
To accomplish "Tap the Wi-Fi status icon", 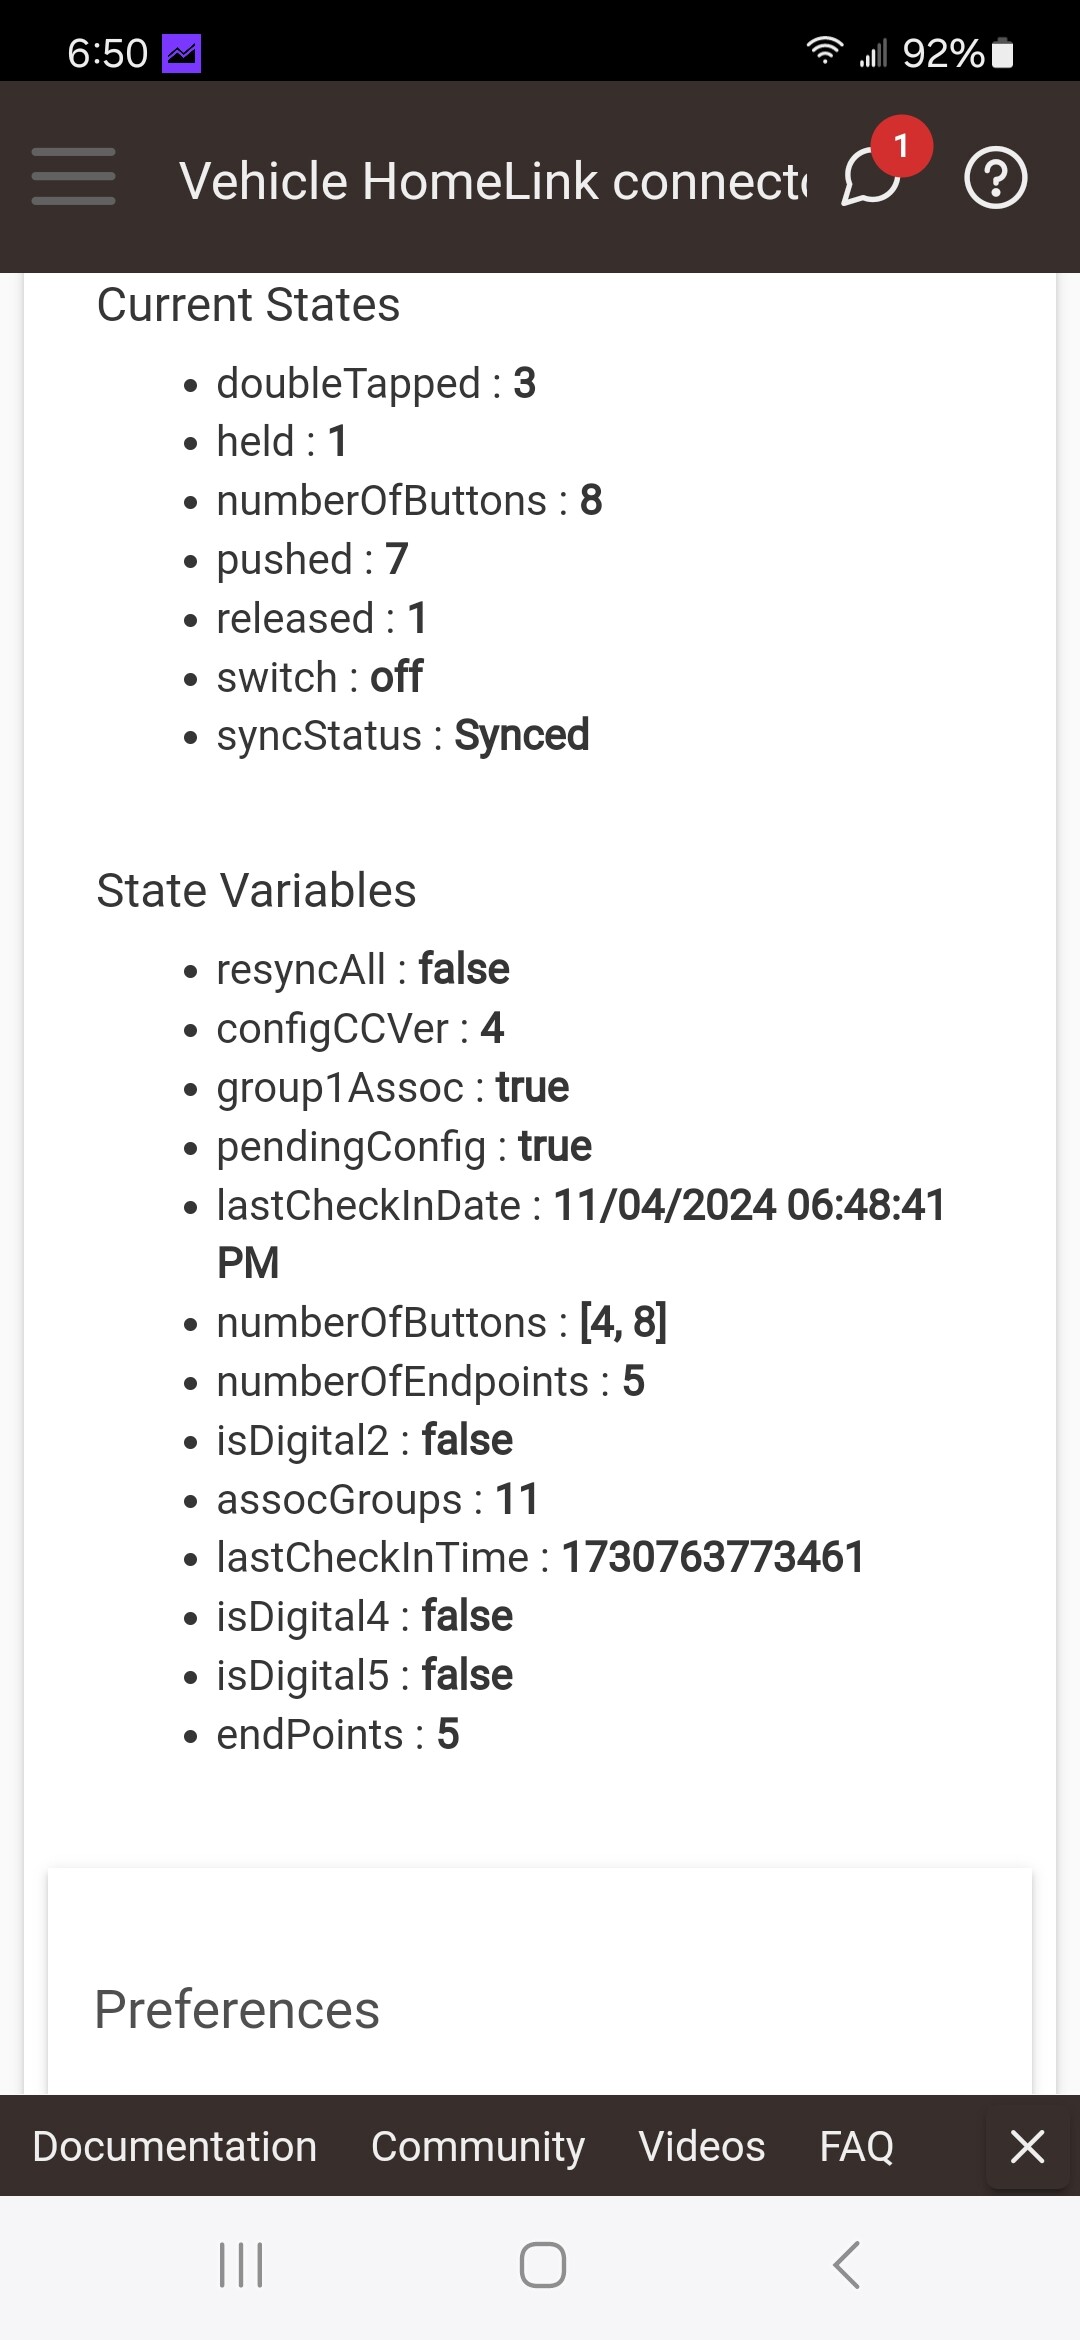I will [825, 51].
